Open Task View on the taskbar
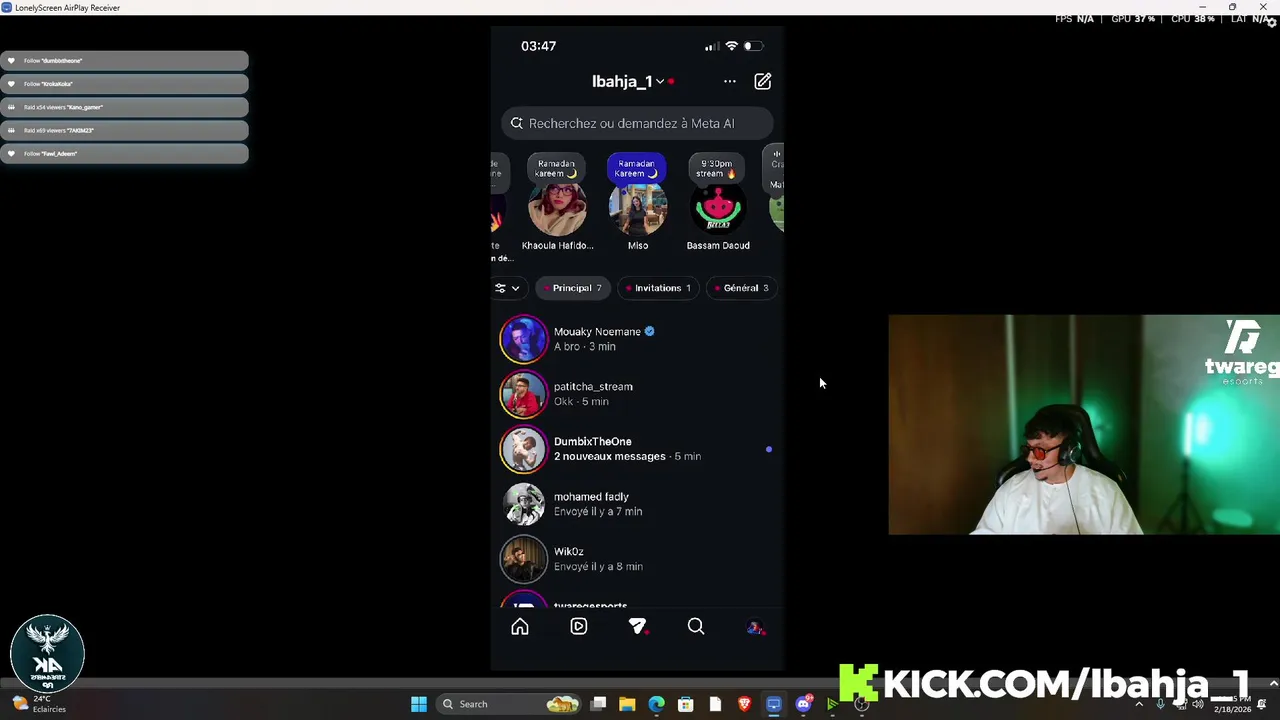Screen dimensions: 1280x720 (x=598, y=704)
